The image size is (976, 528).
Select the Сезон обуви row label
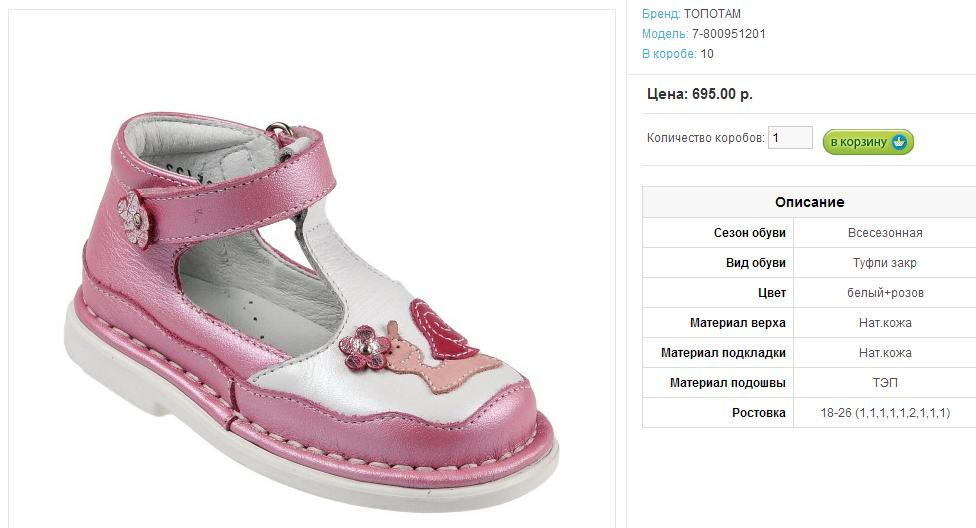tap(749, 233)
